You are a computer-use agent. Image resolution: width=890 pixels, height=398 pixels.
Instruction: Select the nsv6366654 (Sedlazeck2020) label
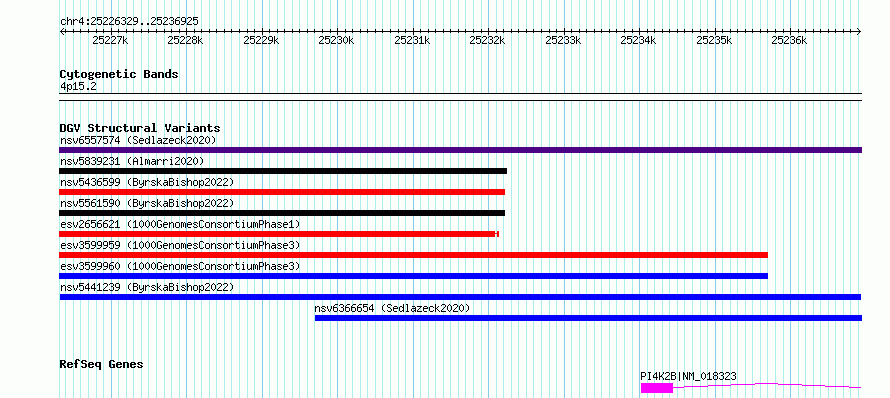pos(393,308)
